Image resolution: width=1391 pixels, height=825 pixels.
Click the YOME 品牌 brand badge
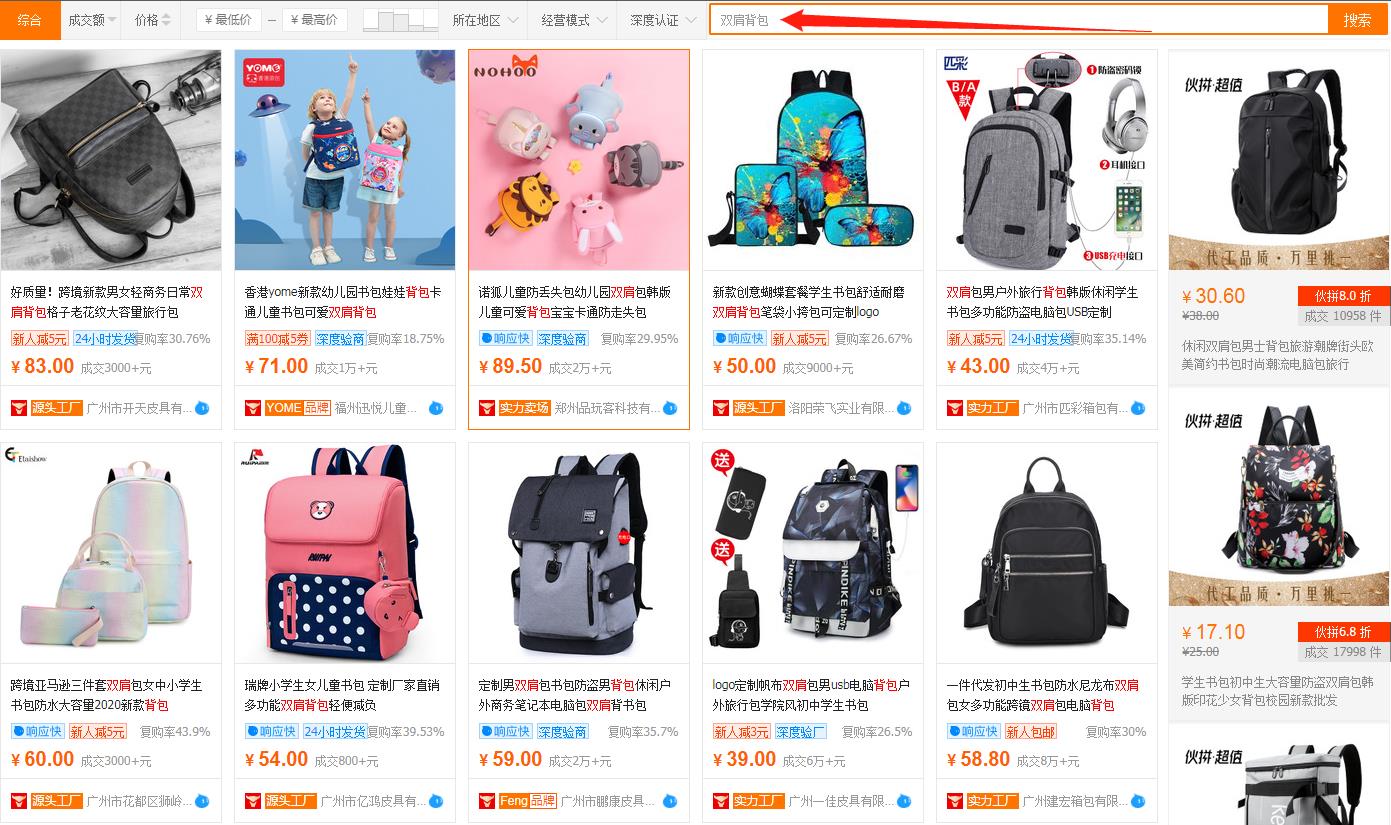click(297, 408)
